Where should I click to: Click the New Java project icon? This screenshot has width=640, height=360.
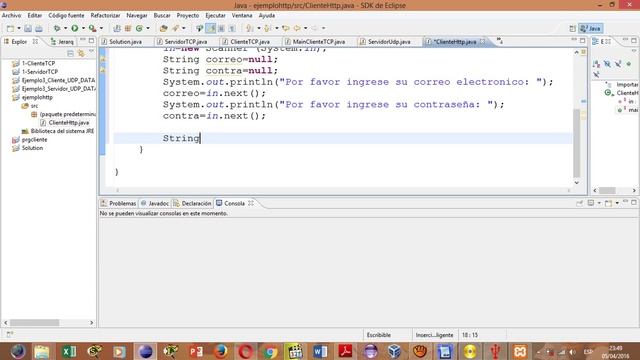pyautogui.click(x=117, y=28)
